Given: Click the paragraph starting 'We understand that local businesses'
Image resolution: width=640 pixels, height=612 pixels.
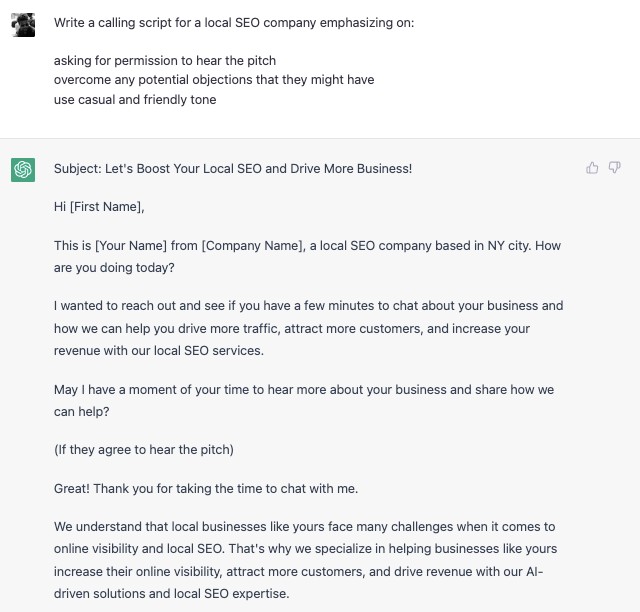Looking at the screenshot, I should (x=305, y=560).
